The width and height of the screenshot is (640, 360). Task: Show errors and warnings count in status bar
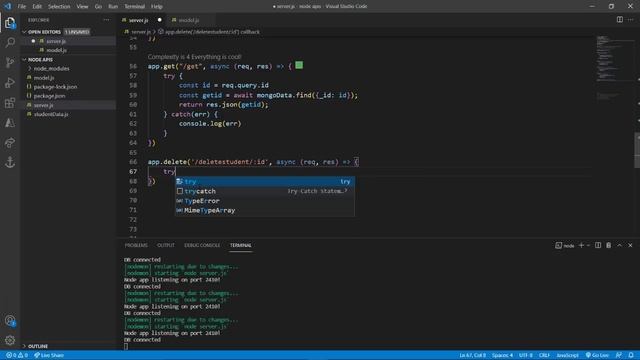pyautogui.click(x=17, y=355)
